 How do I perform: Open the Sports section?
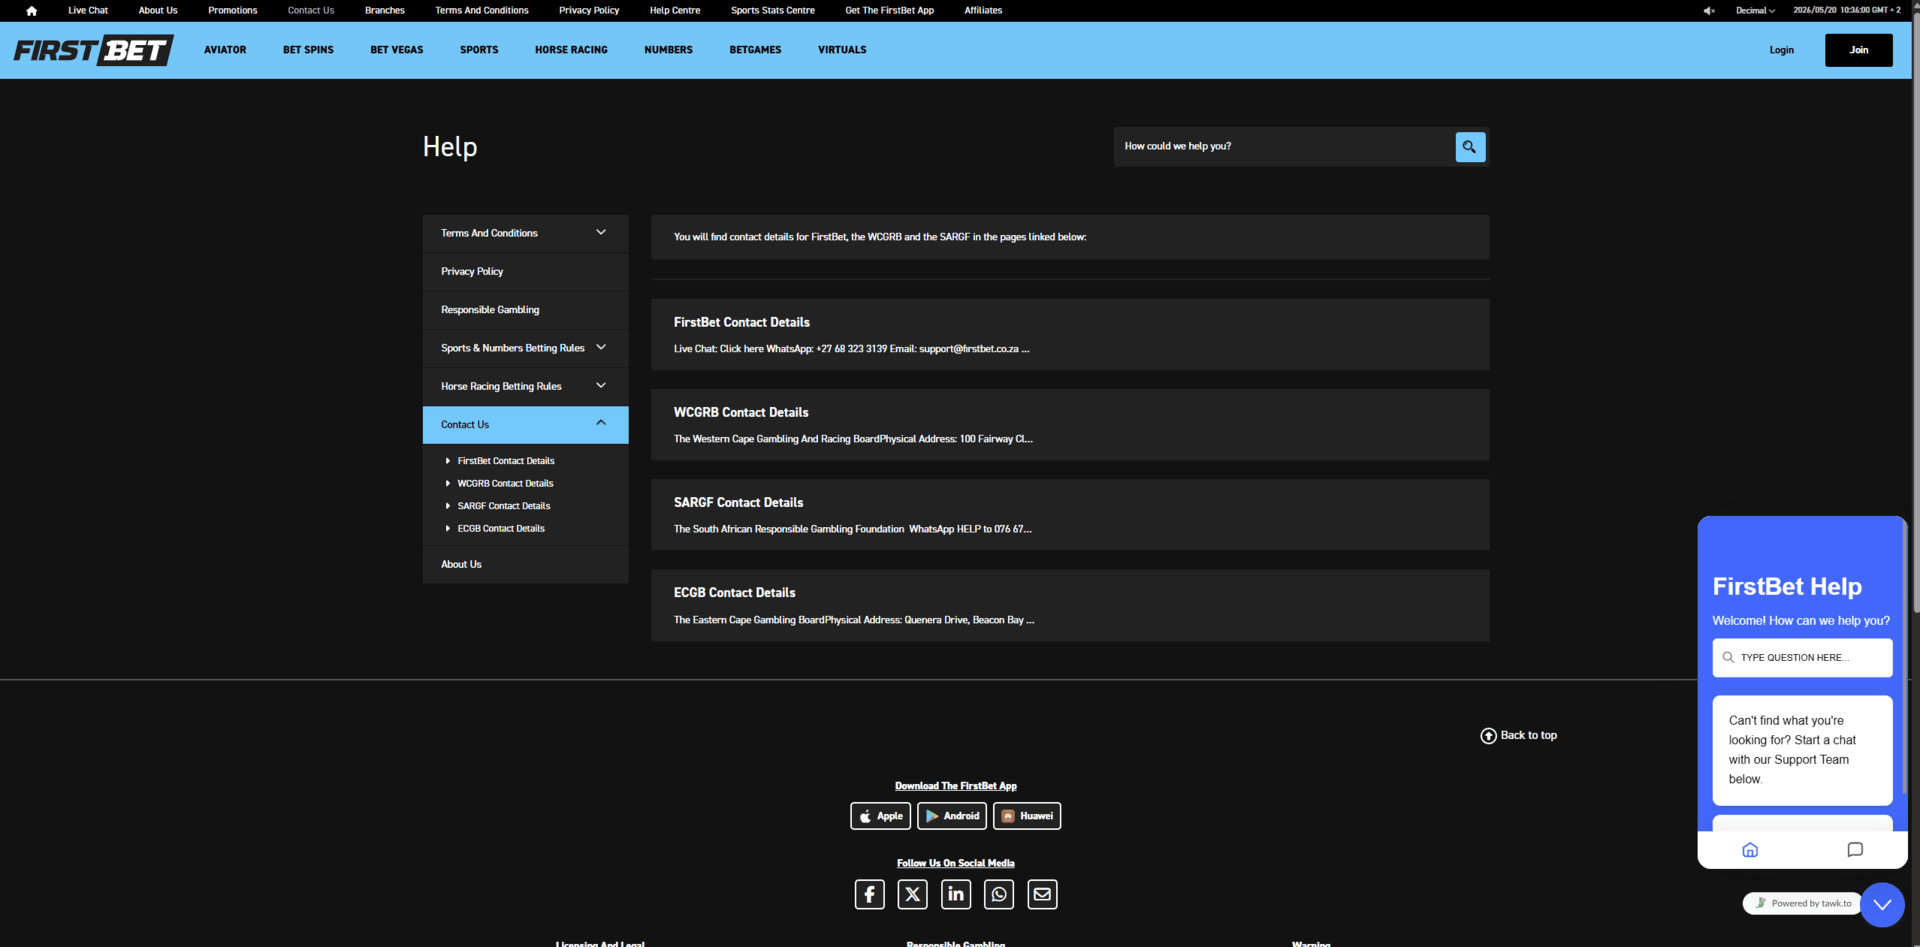[479, 50]
